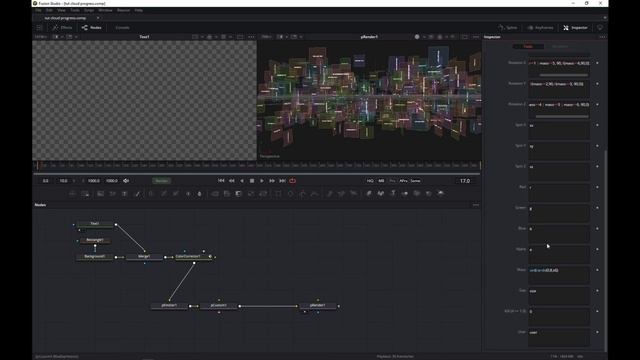640x360 pixels.
Task: Toggle the Inspector panel
Action: pos(576,28)
